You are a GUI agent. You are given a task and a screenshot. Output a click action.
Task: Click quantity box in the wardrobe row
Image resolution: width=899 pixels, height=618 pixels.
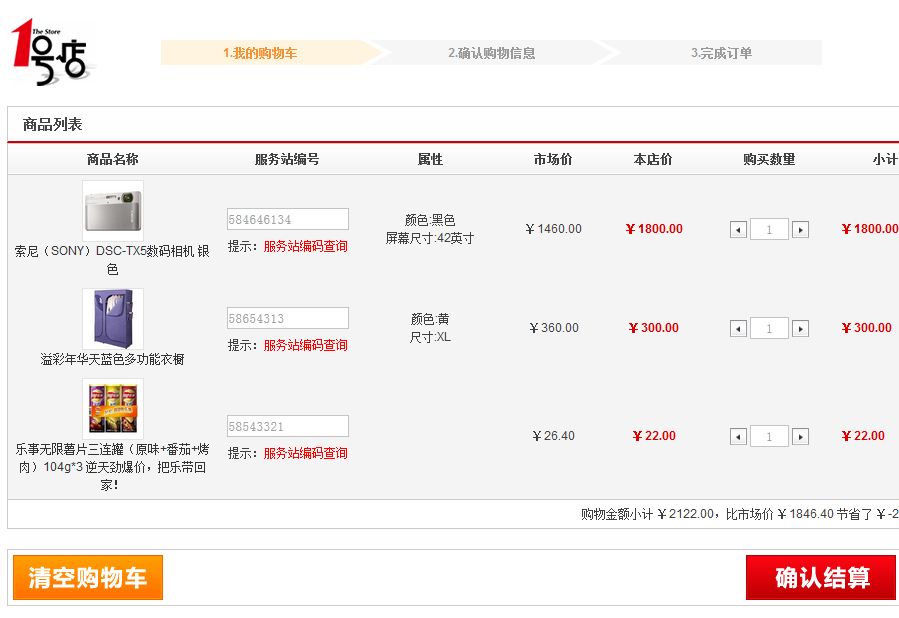(x=769, y=329)
